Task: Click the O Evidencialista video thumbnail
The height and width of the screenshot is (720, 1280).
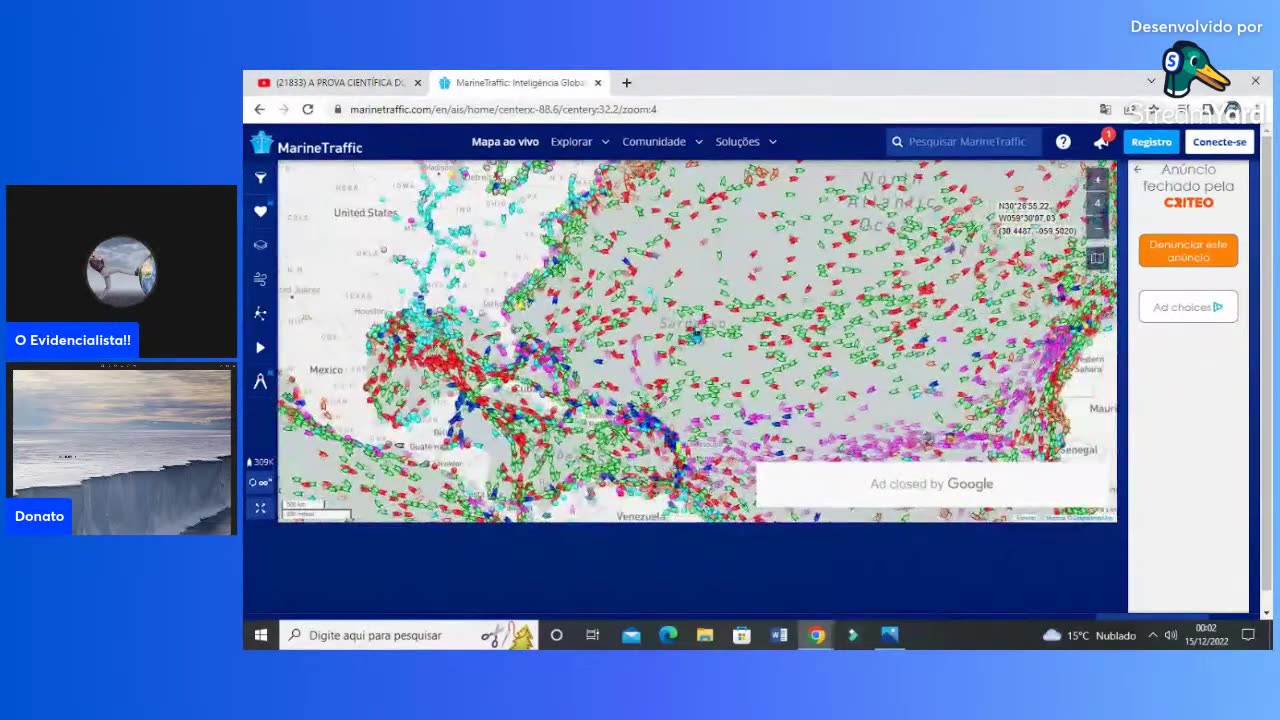Action: (122, 271)
